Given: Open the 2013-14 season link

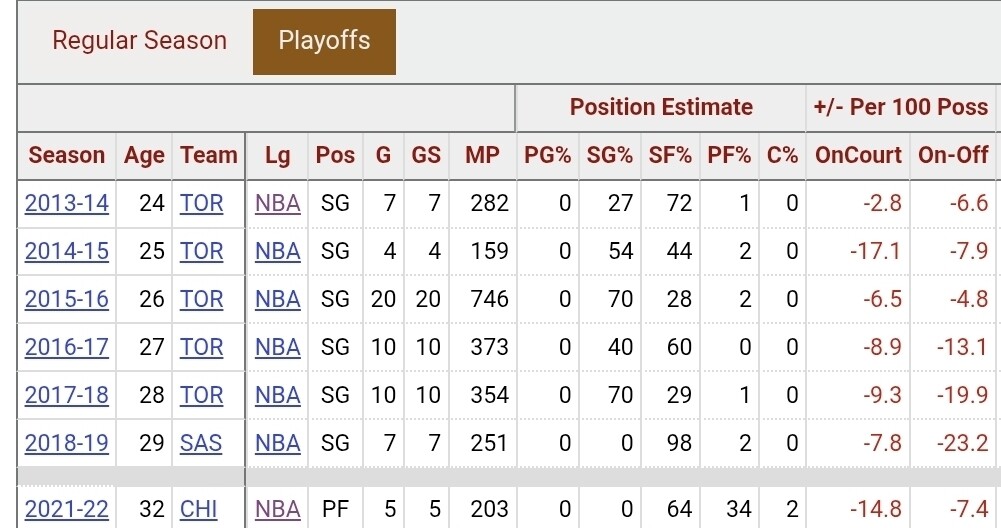Looking at the screenshot, I should tap(67, 203).
